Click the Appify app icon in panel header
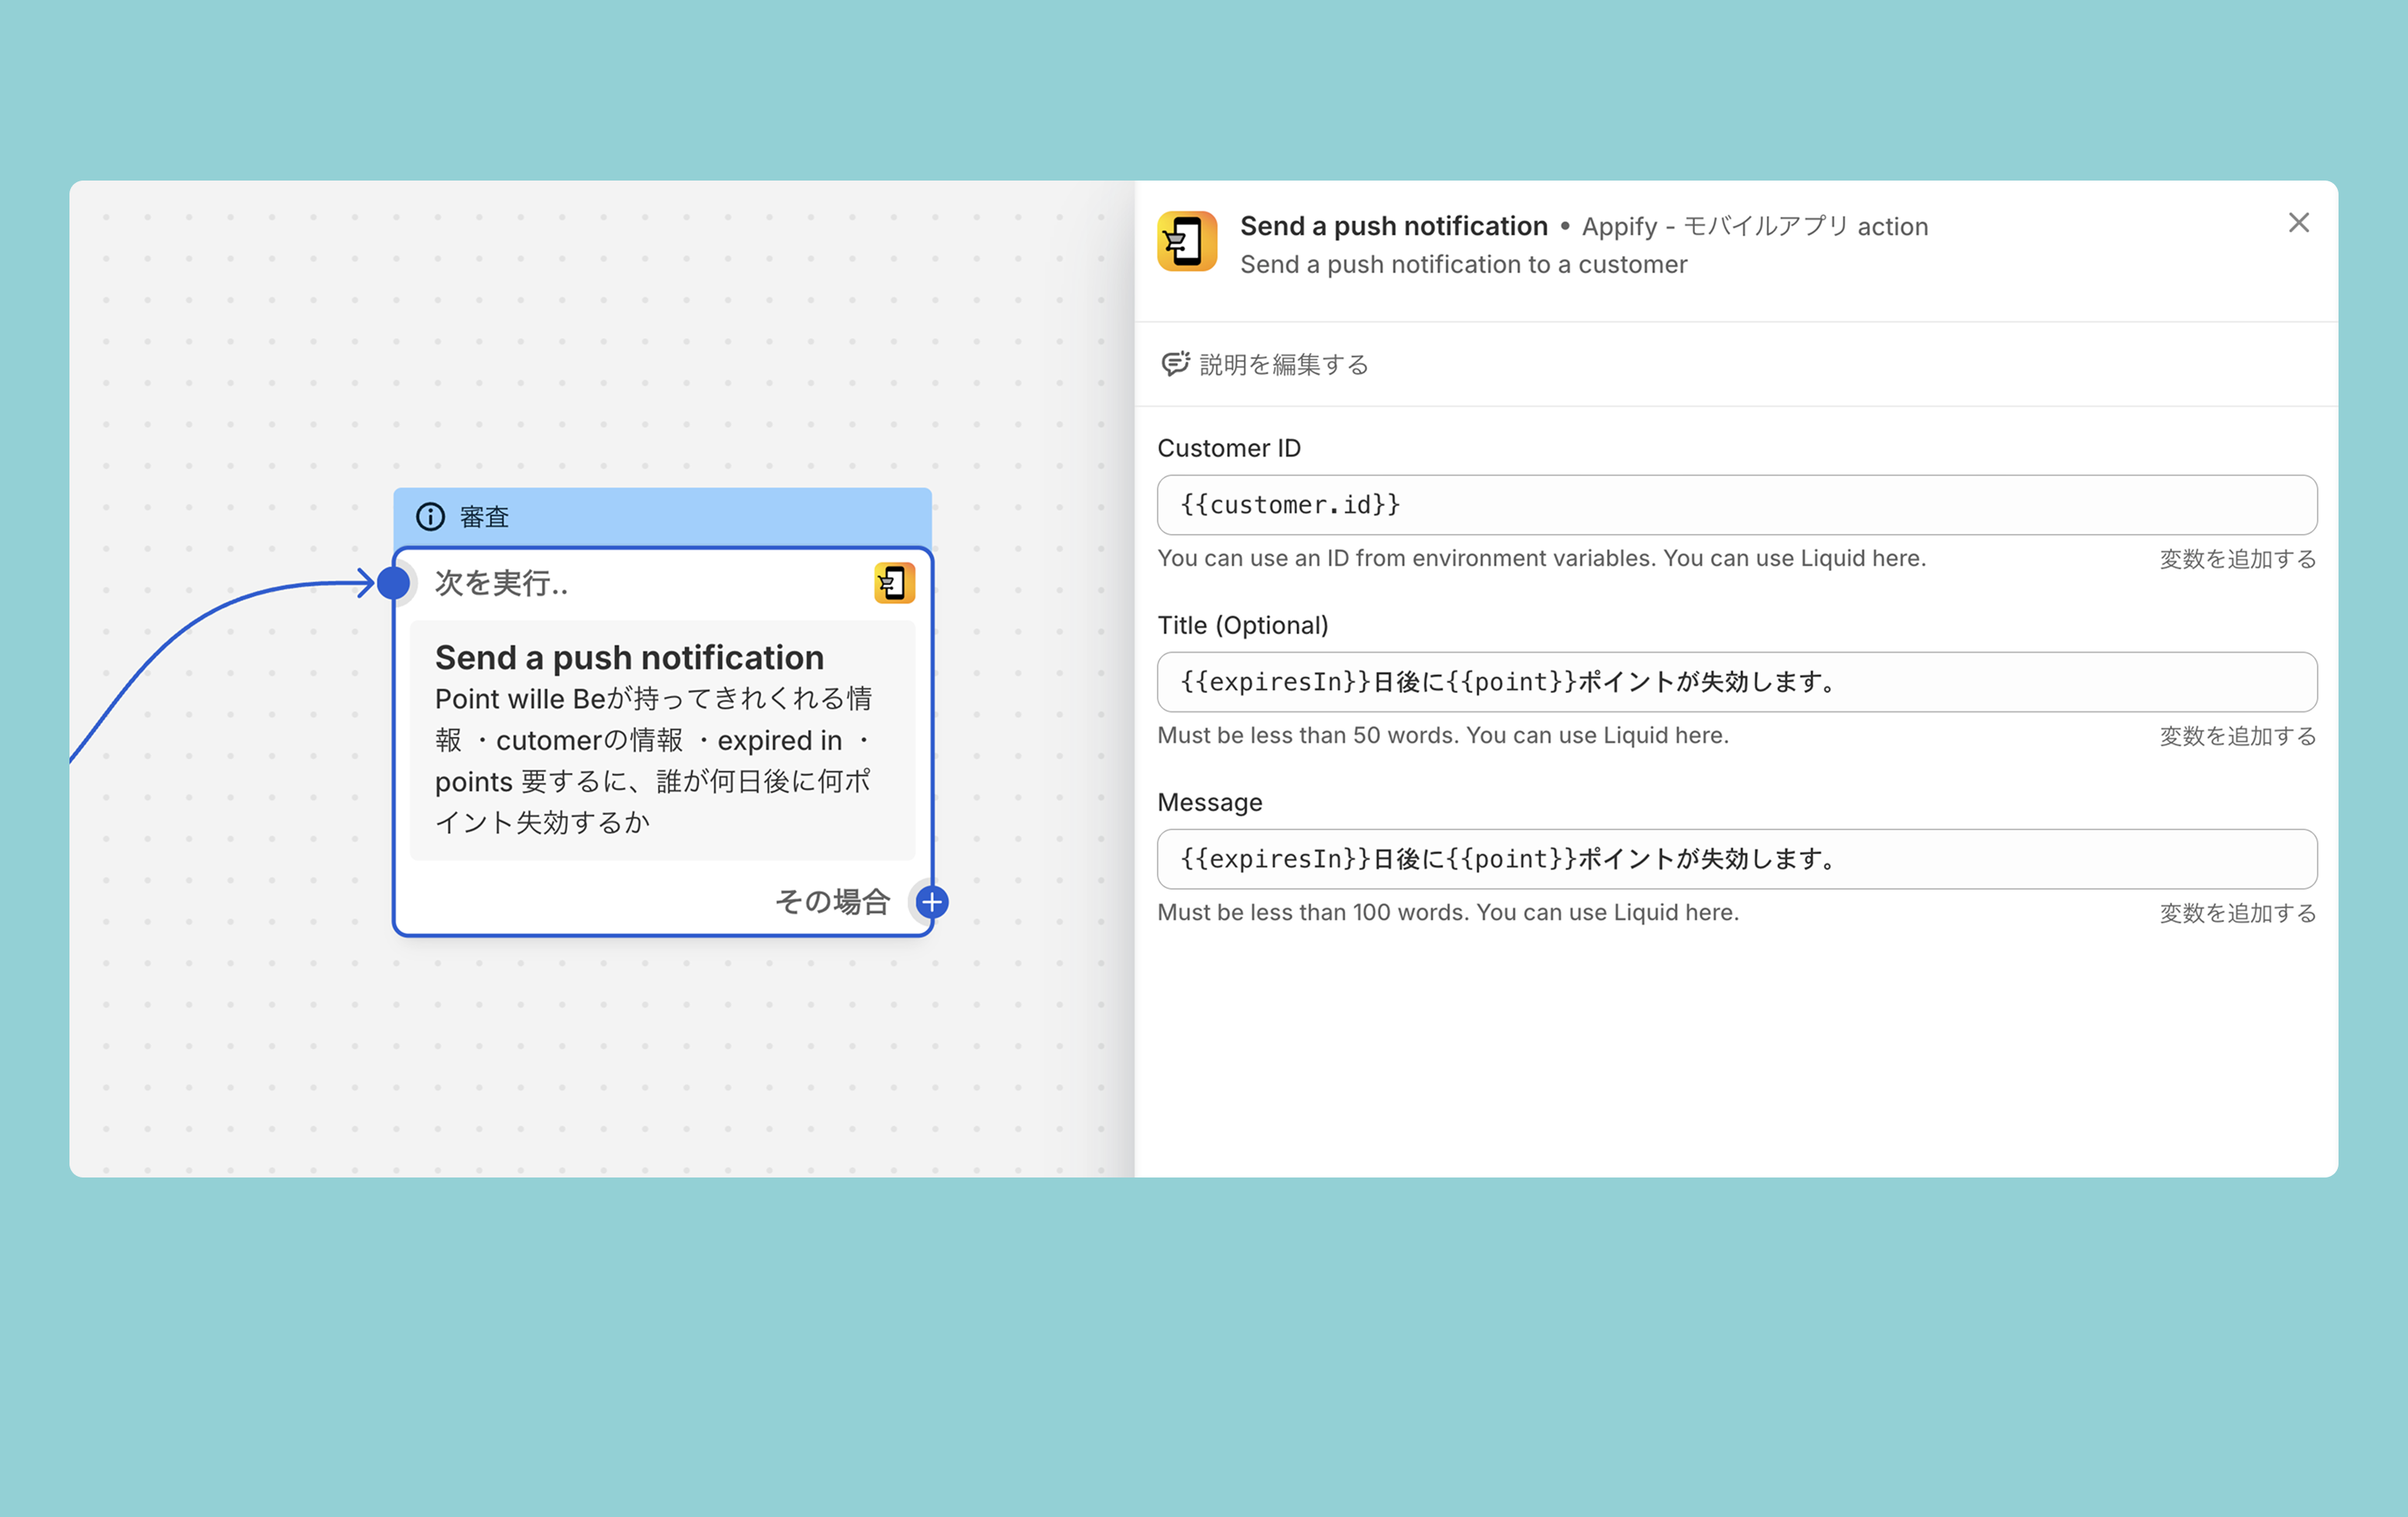 (1187, 241)
